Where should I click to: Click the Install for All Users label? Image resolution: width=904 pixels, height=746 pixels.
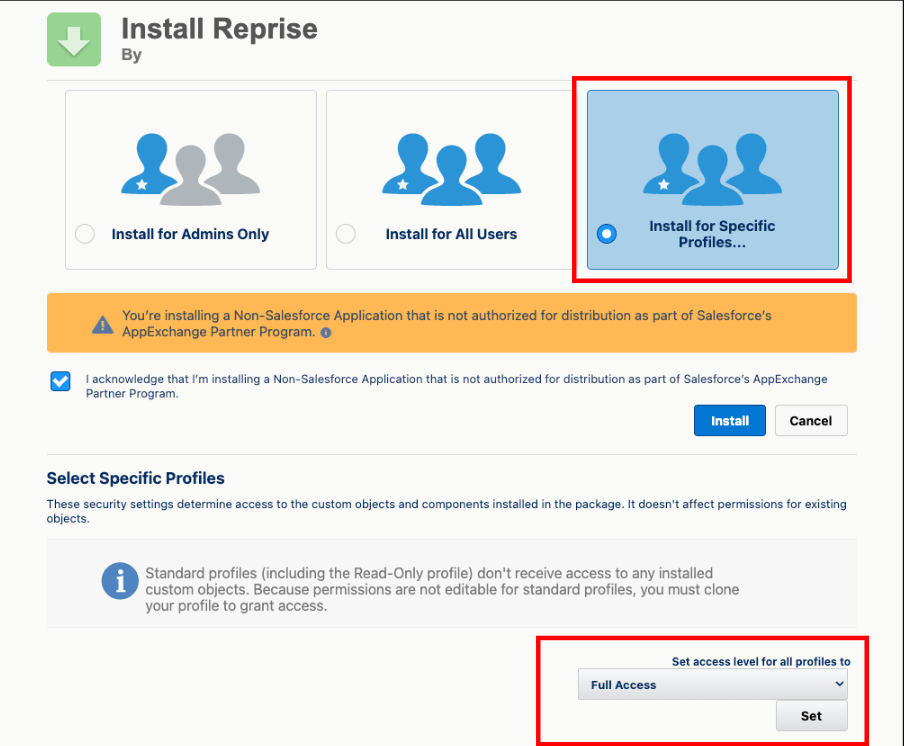[x=451, y=233]
